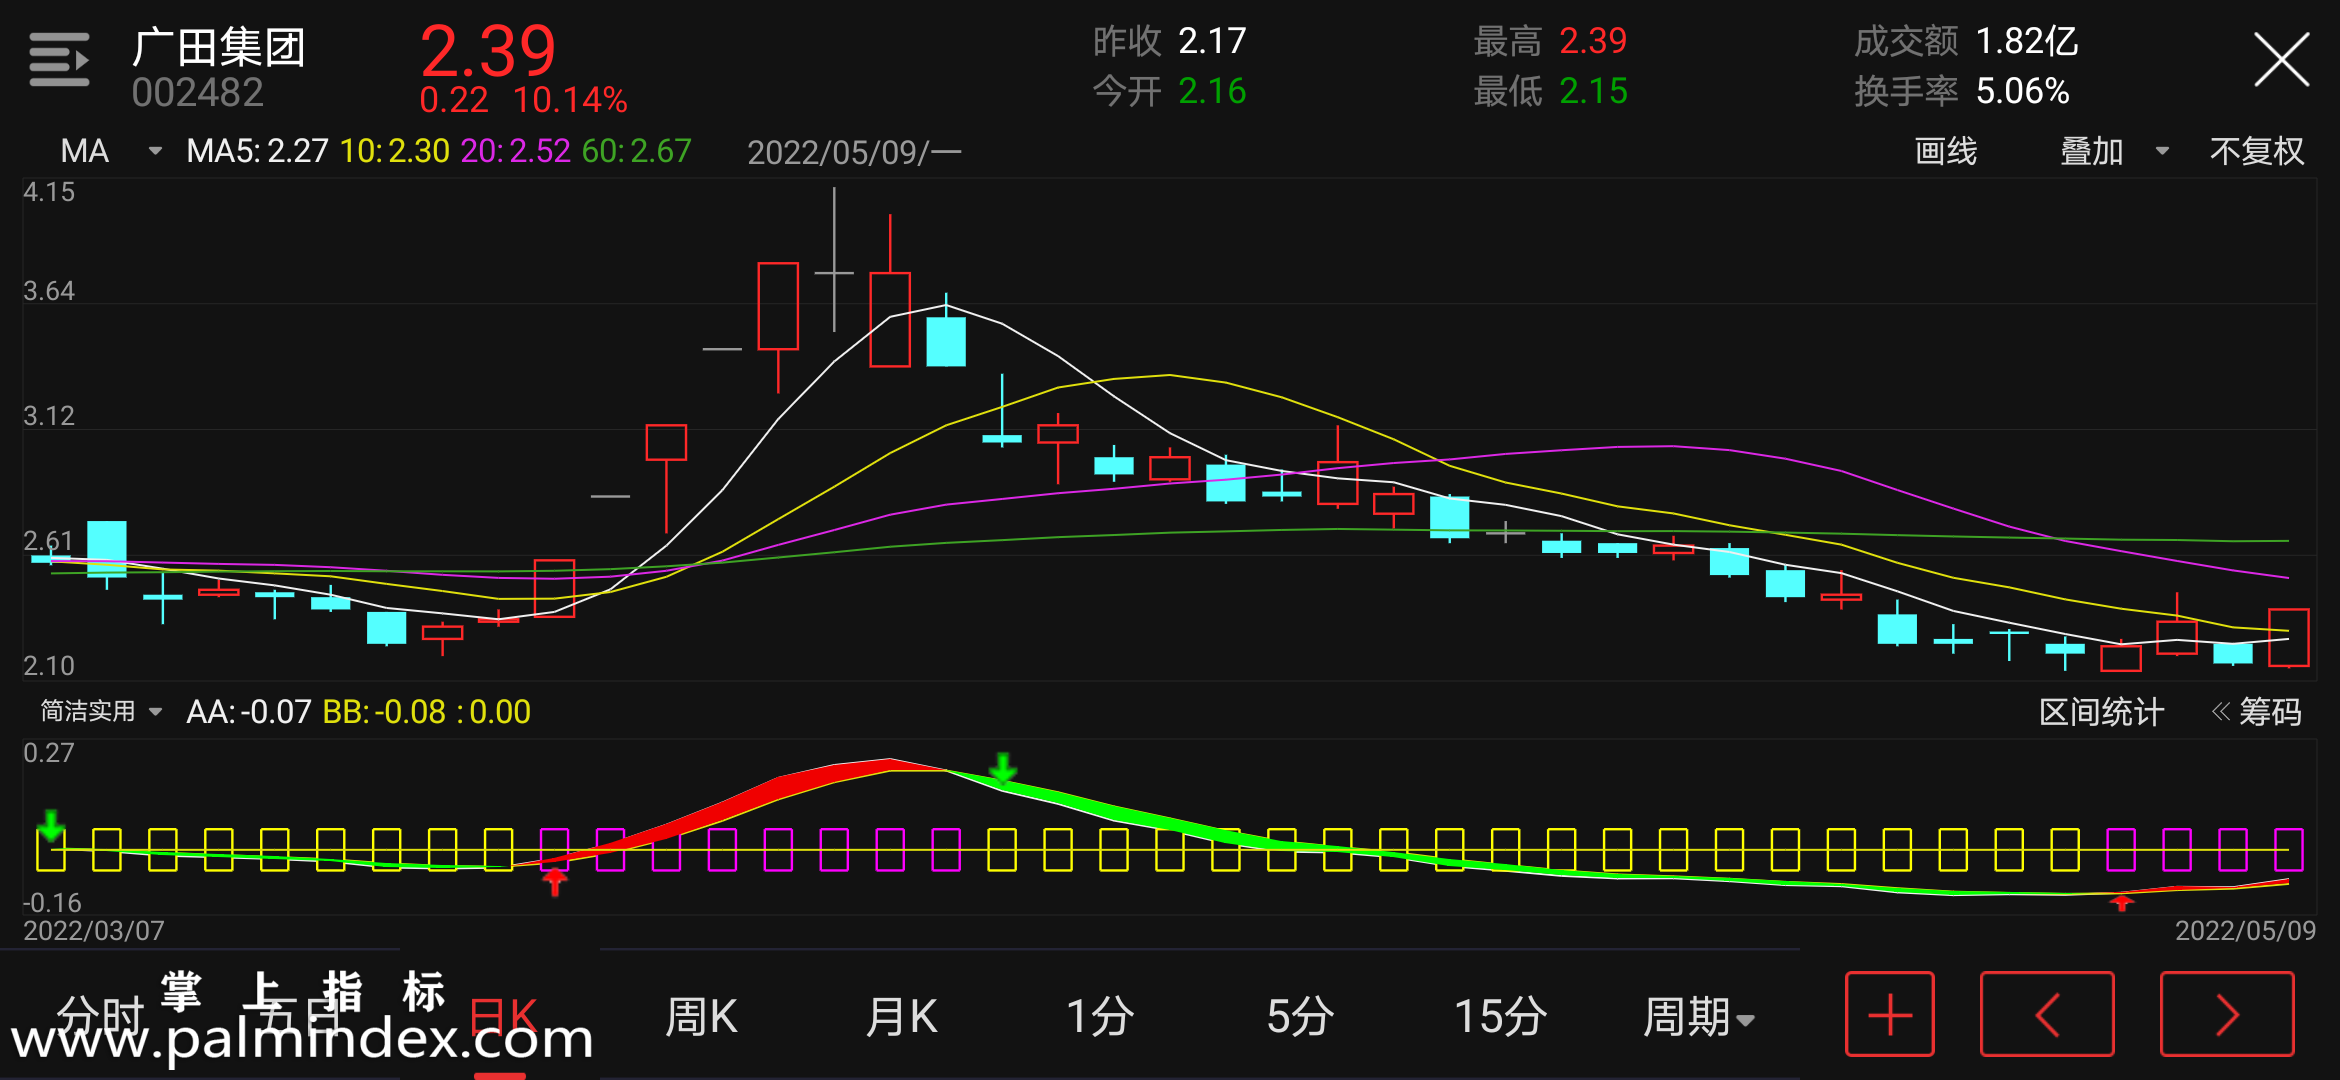
Task: Click the end date 2022/05/09 label
Action: click(x=2245, y=931)
